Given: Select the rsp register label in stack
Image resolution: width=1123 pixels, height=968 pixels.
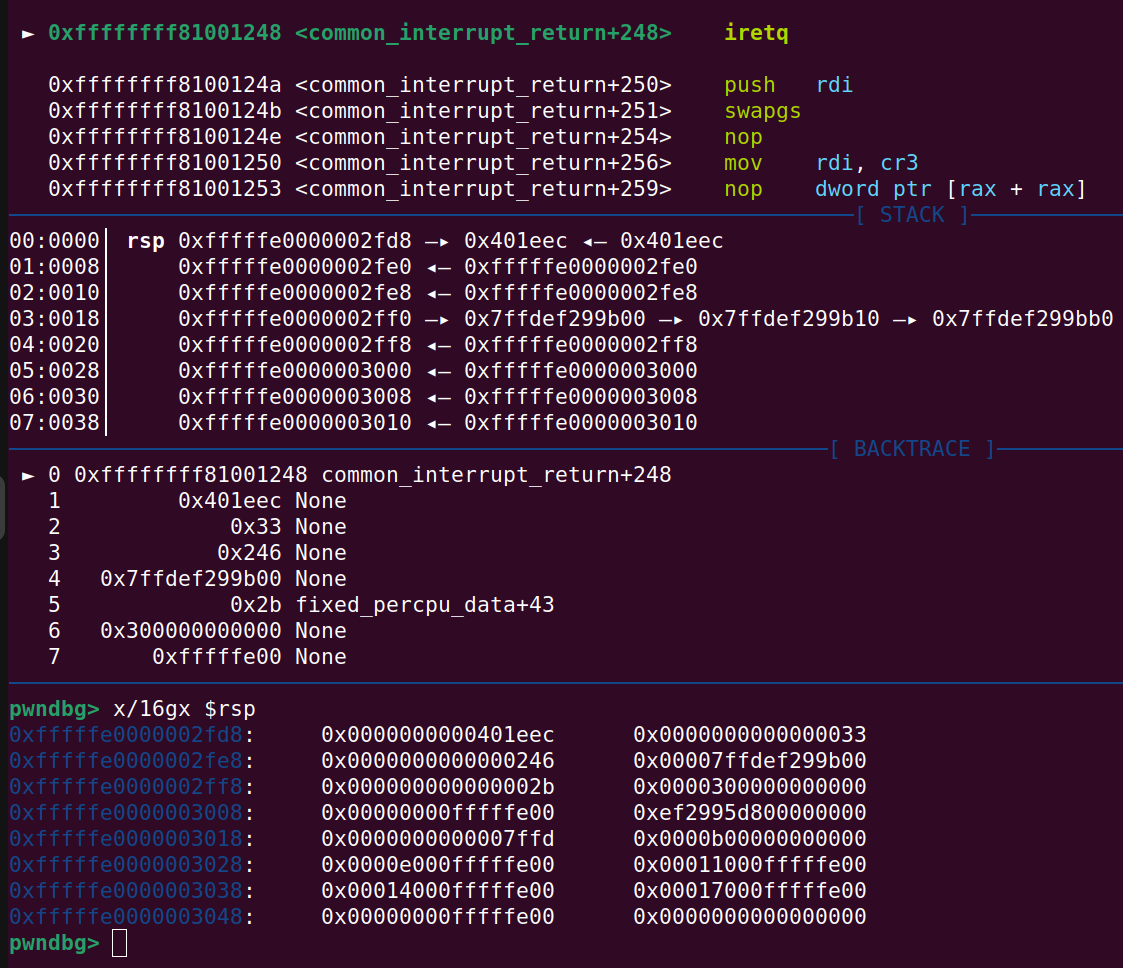Looking at the screenshot, I should pos(146,241).
